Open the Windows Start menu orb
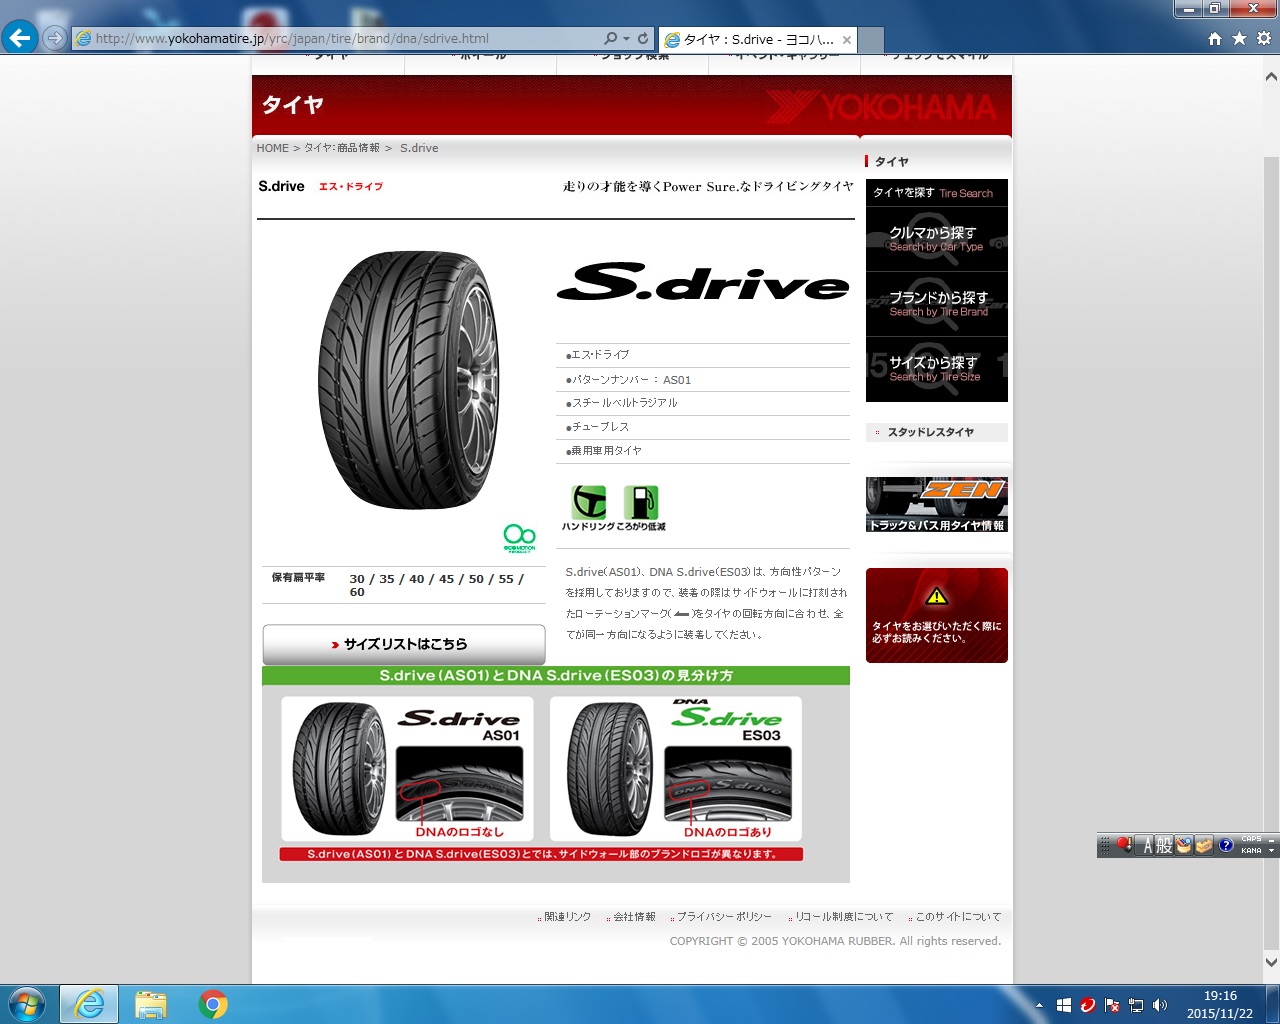Image resolution: width=1280 pixels, height=1024 pixels. (x=27, y=1004)
